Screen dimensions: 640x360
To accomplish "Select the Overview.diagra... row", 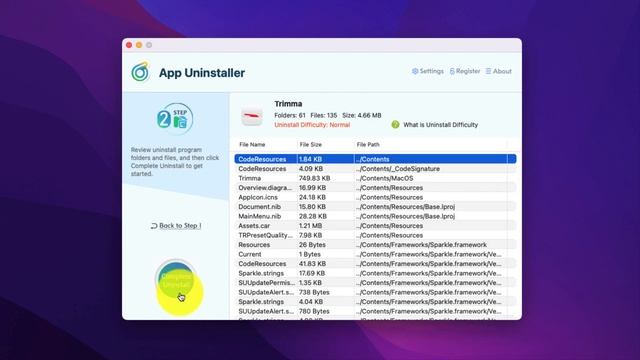I will coord(375,187).
